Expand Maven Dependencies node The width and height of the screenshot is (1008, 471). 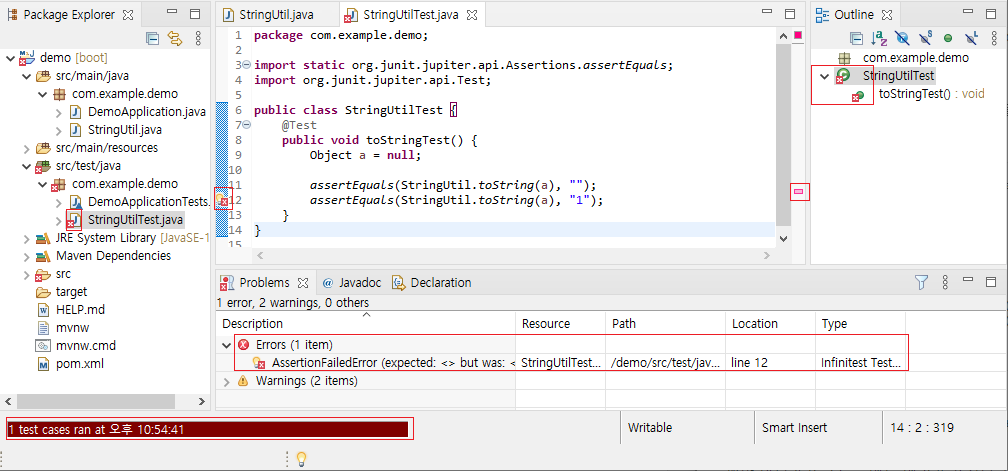[x=26, y=256]
